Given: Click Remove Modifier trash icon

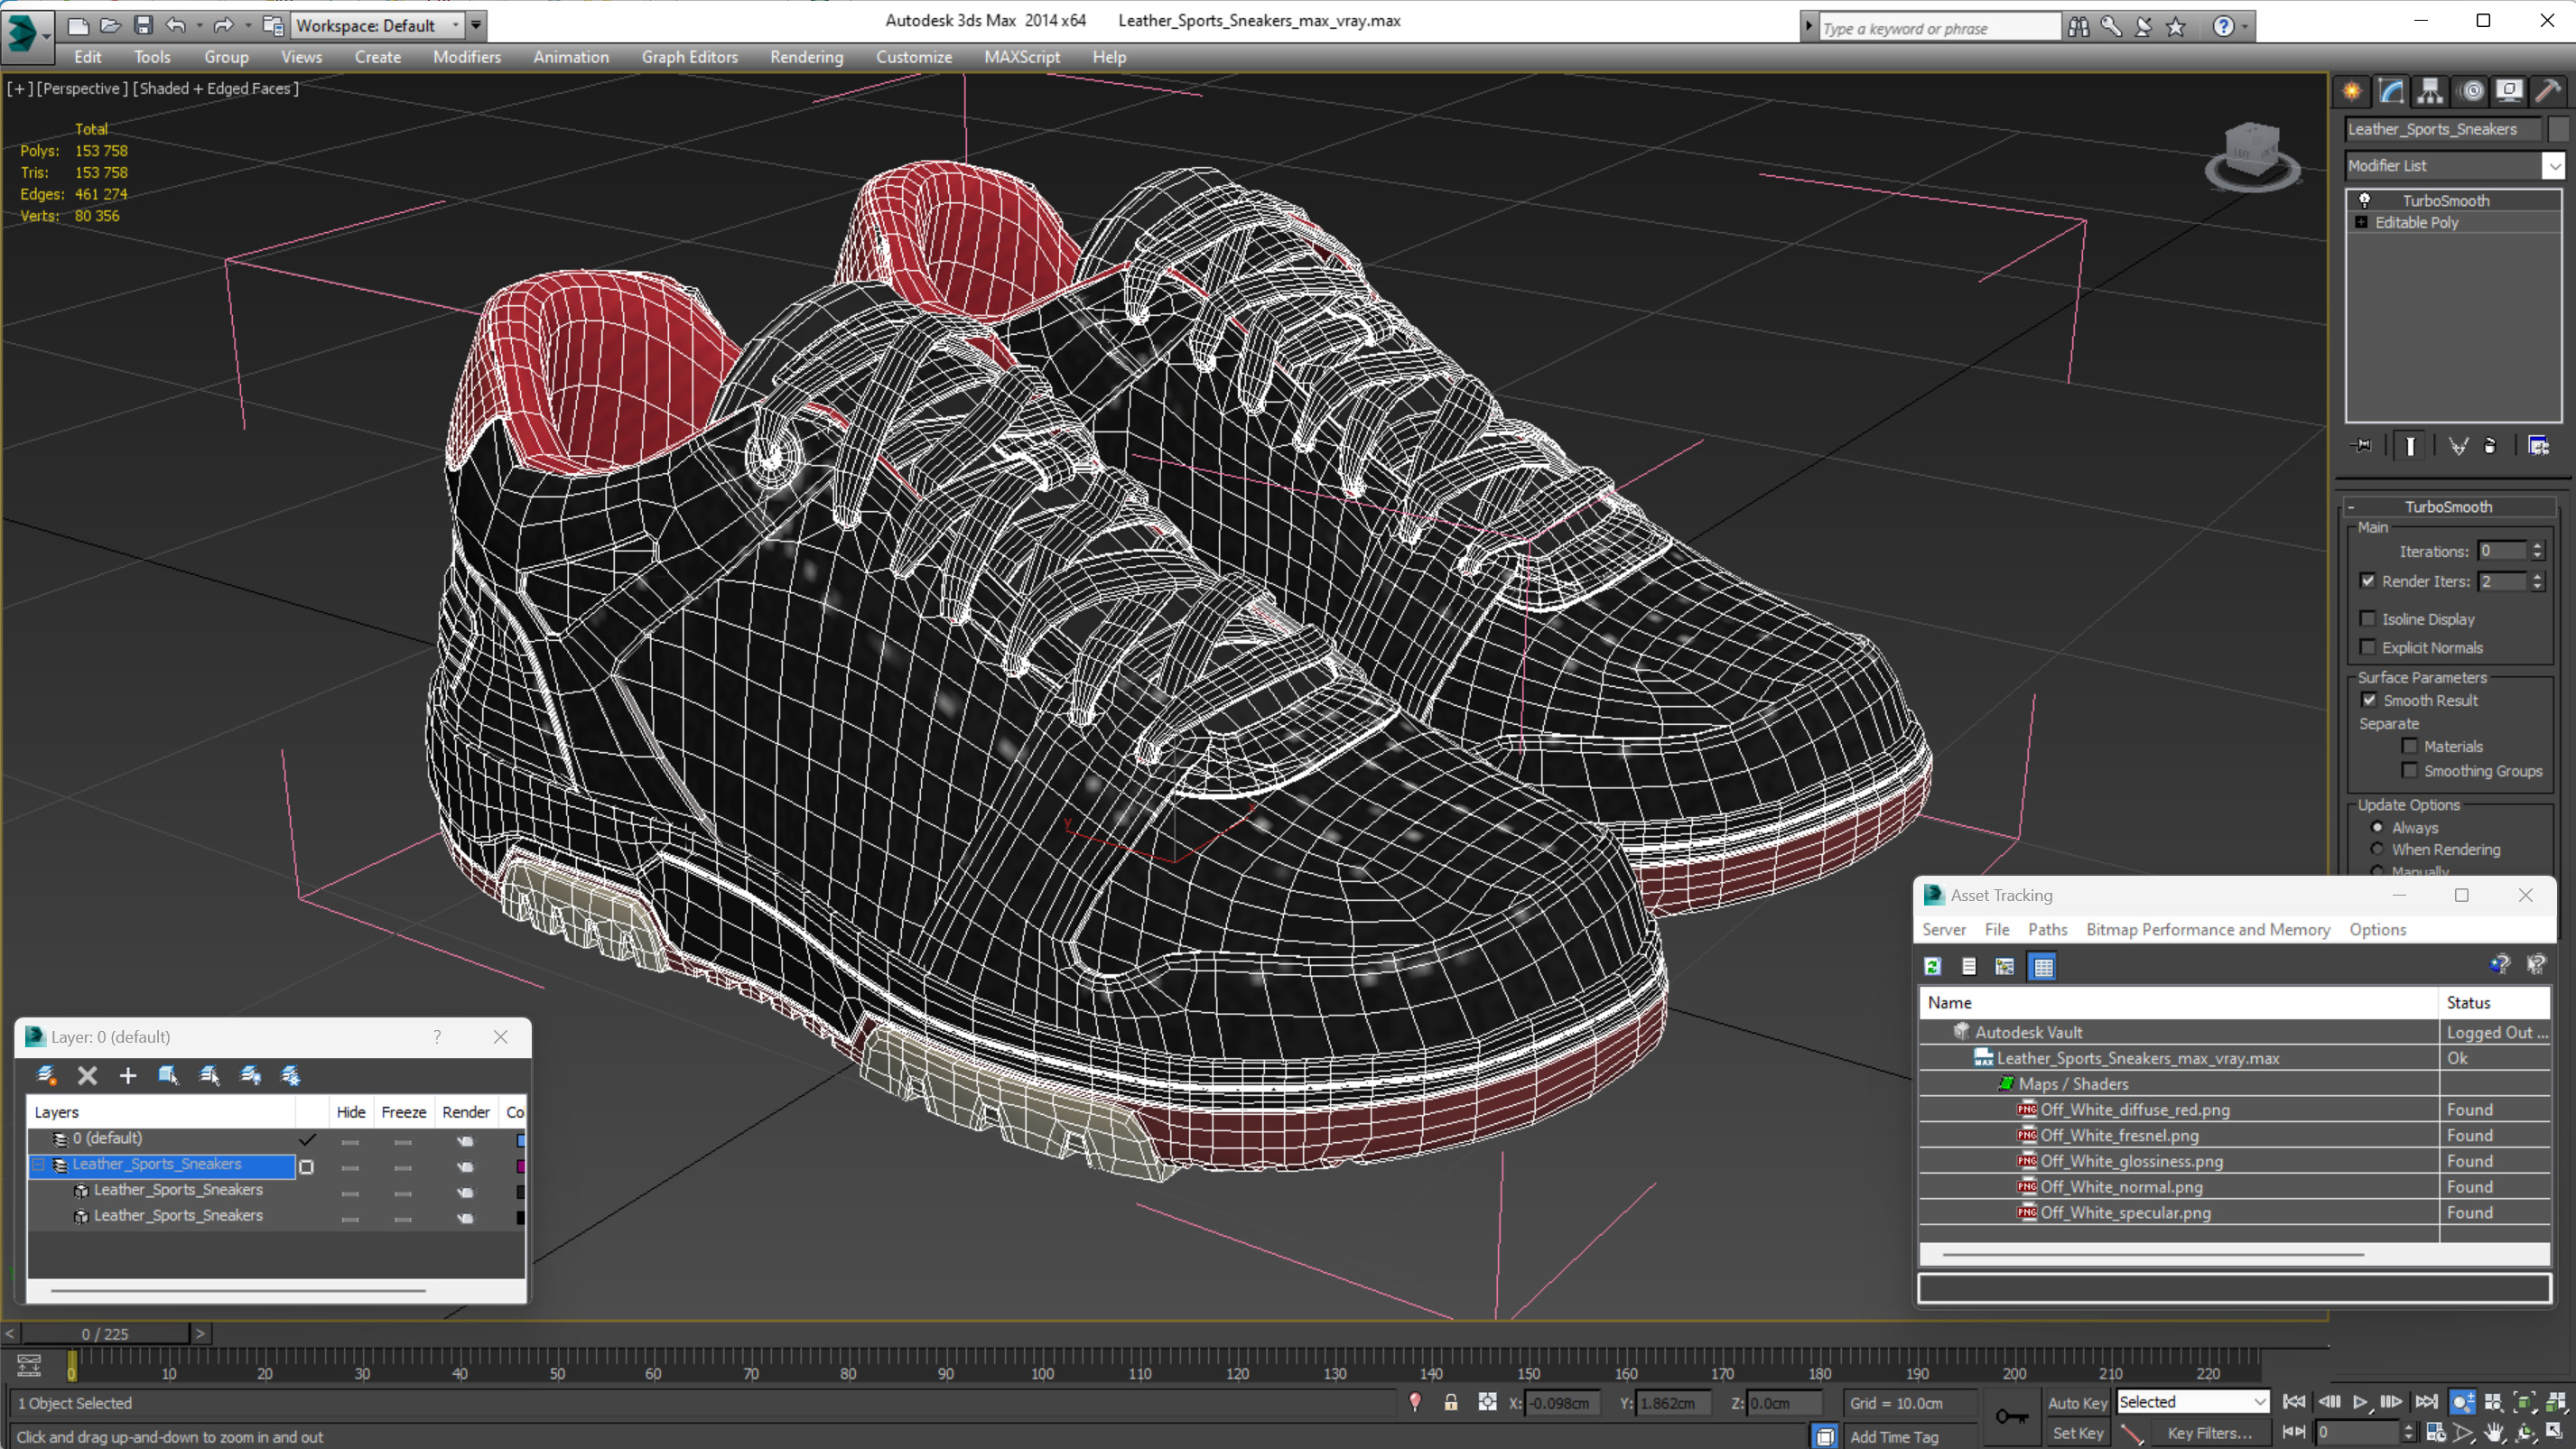Looking at the screenshot, I should click(2490, 446).
